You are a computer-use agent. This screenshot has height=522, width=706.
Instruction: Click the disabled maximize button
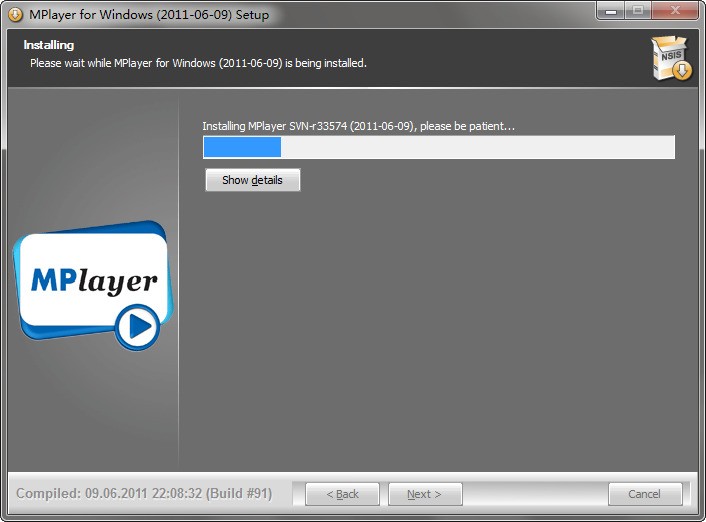[638, 11]
